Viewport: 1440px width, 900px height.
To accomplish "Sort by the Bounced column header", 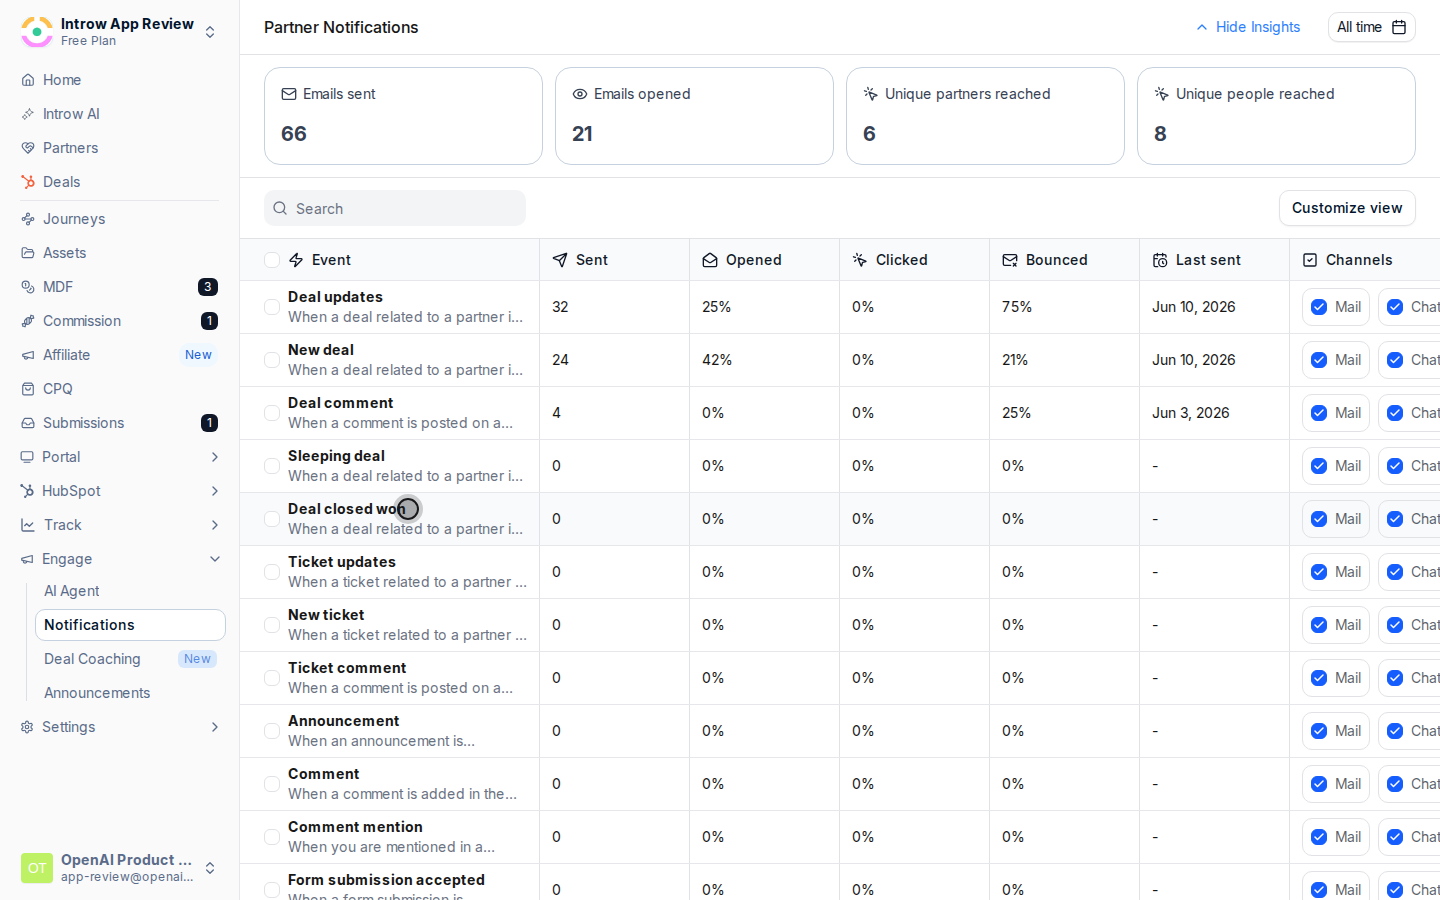I will pyautogui.click(x=1056, y=260).
